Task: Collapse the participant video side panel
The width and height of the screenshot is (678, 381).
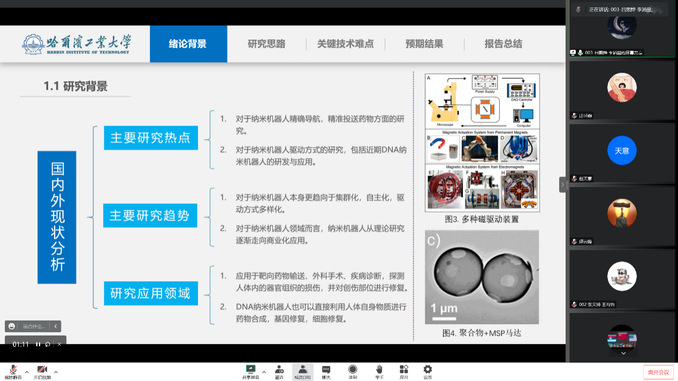Action: 563,185
